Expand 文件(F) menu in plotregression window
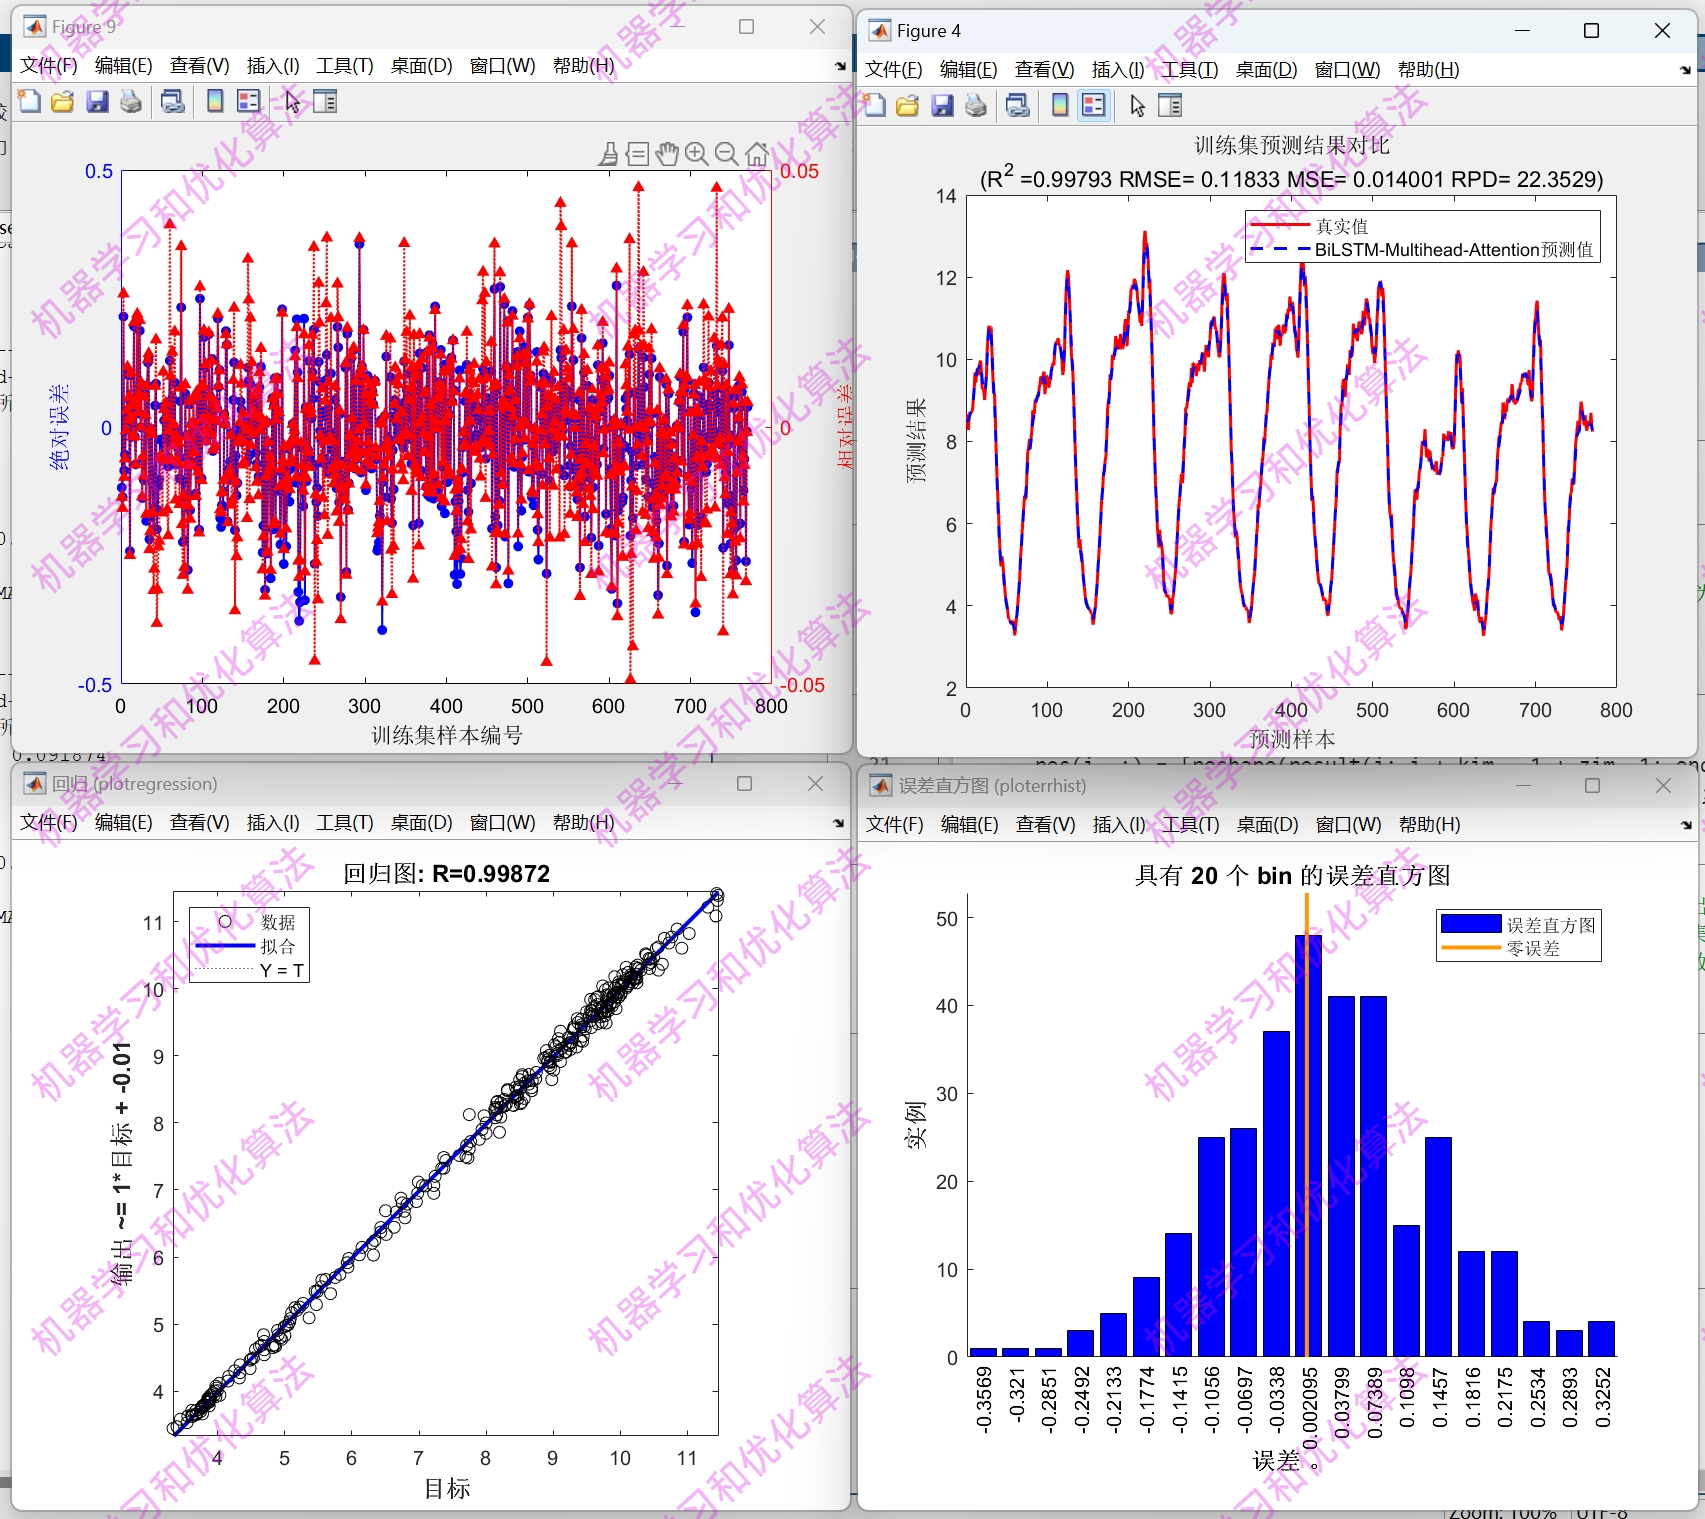The width and height of the screenshot is (1705, 1519). [49, 823]
